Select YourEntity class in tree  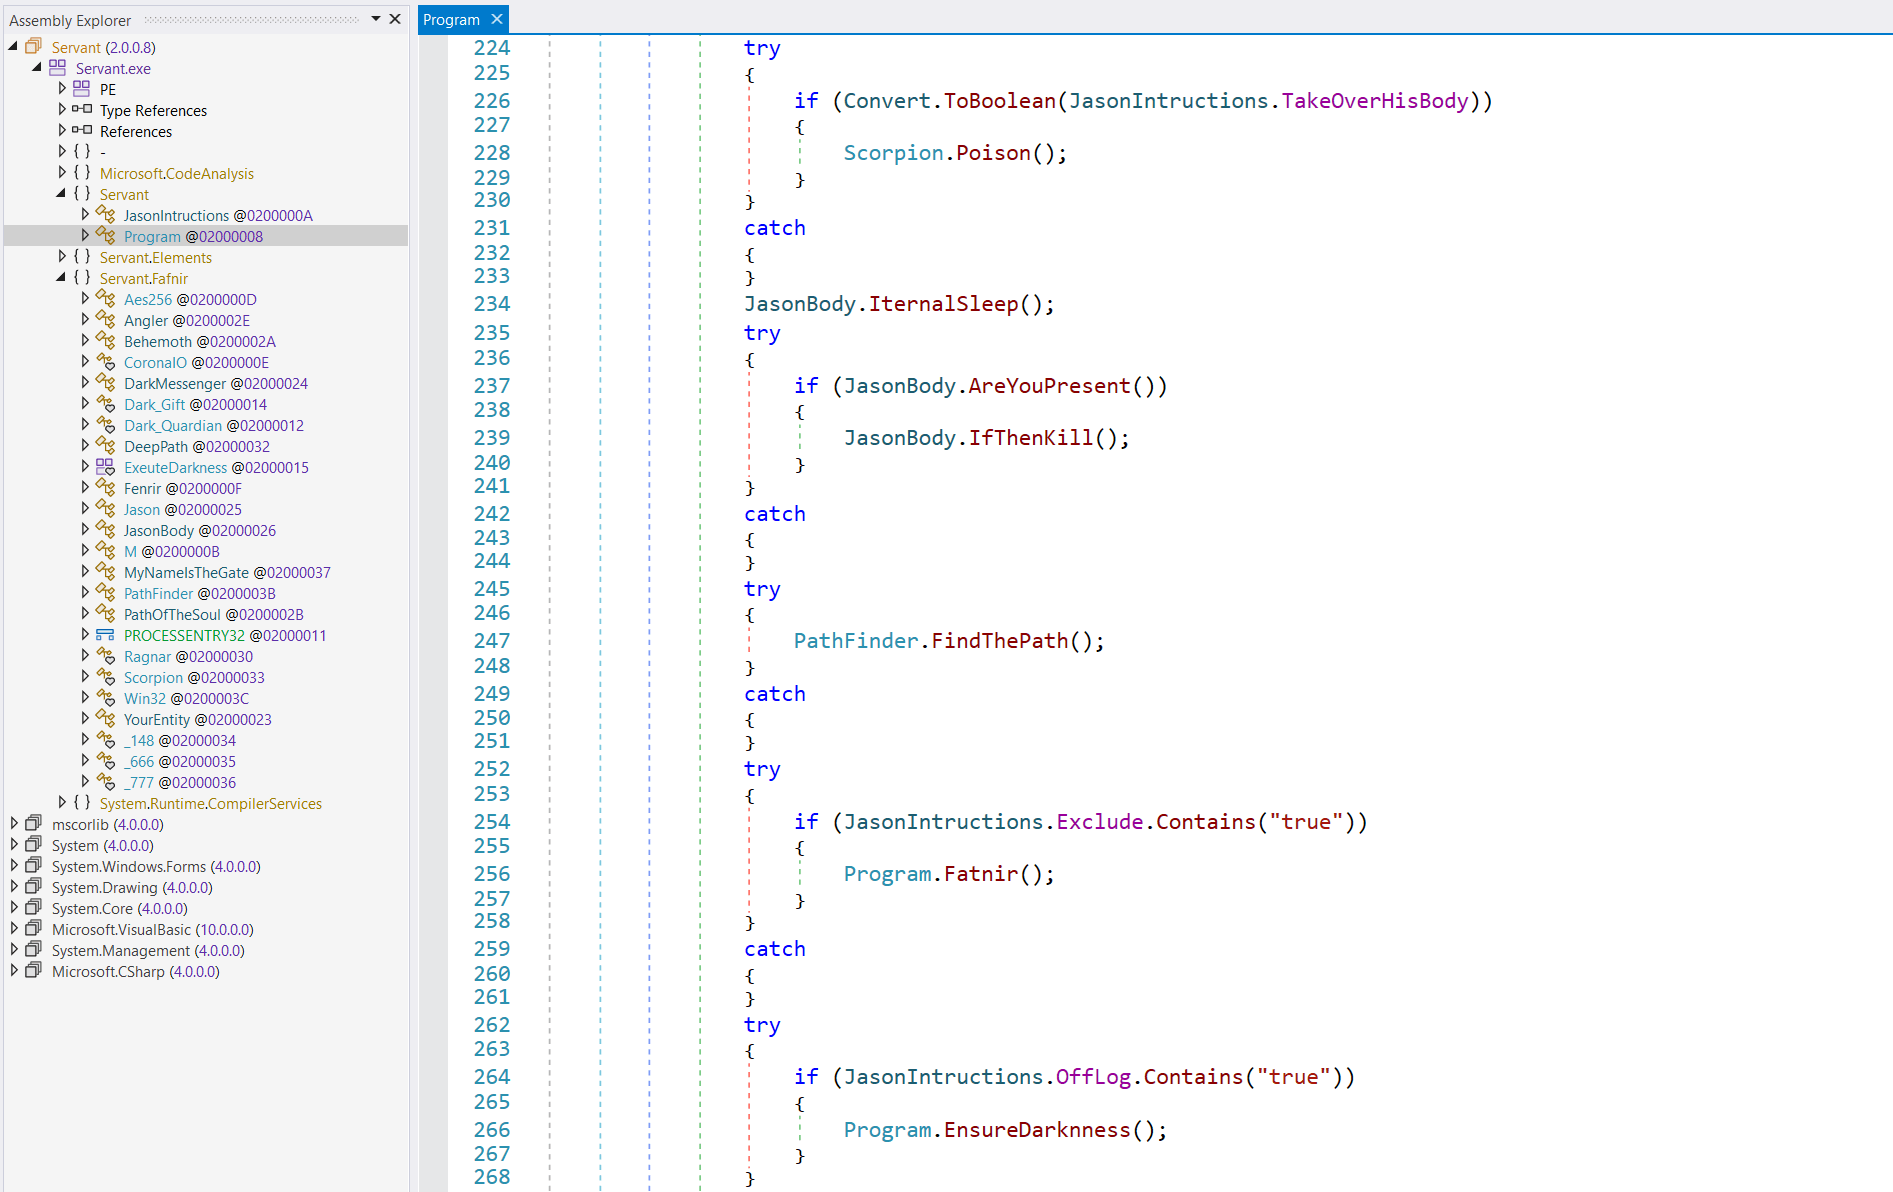197,719
